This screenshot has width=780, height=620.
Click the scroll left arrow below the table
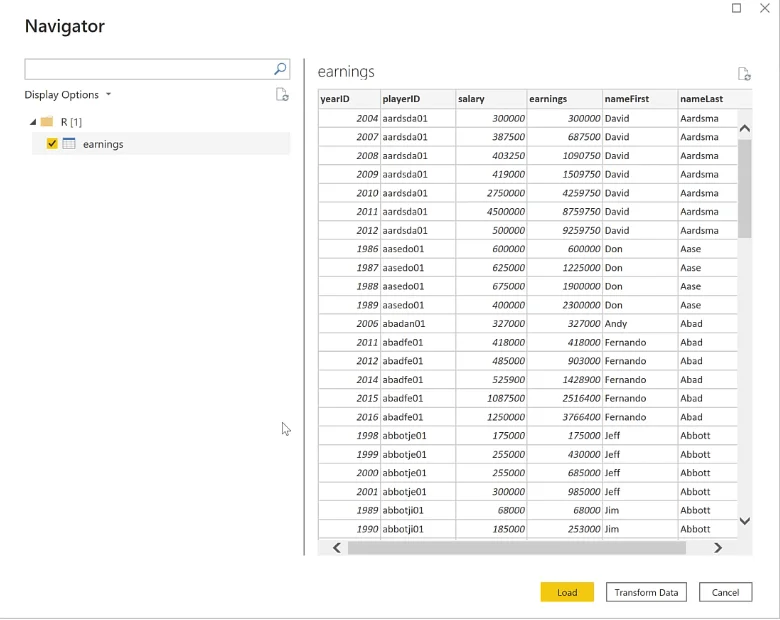point(337,548)
